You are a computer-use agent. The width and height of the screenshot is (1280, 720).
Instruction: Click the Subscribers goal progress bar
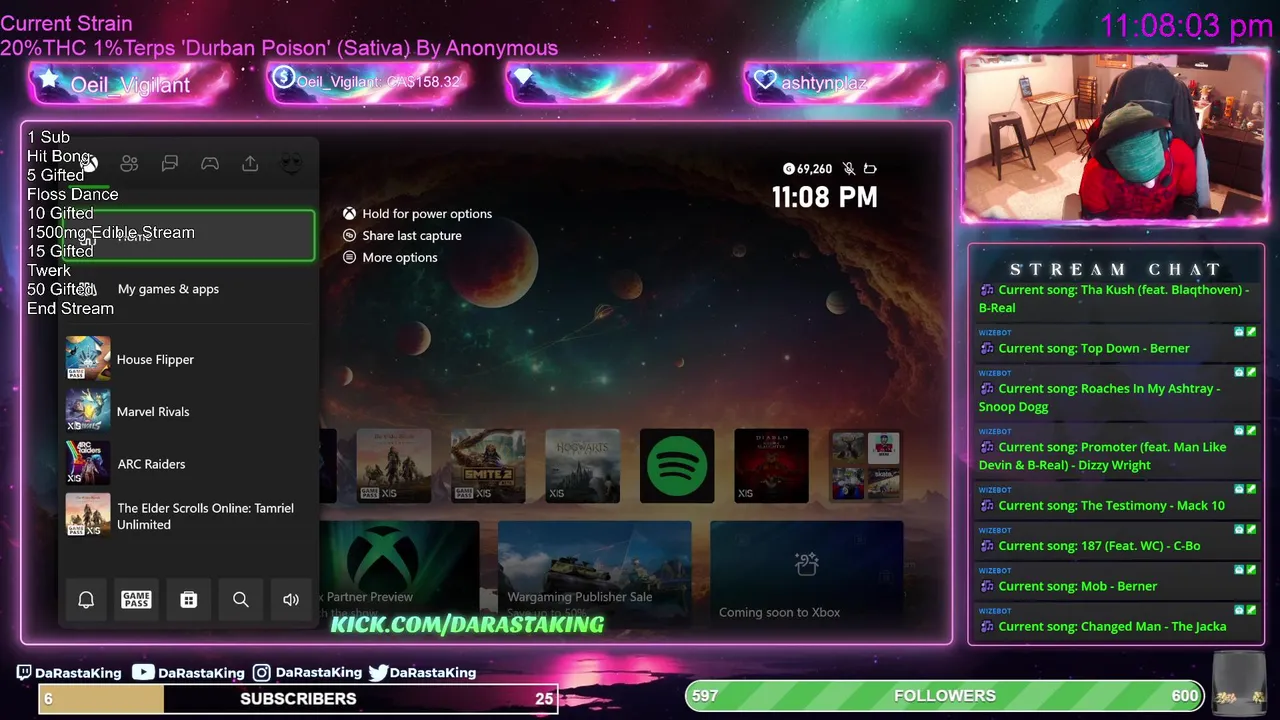pos(298,698)
